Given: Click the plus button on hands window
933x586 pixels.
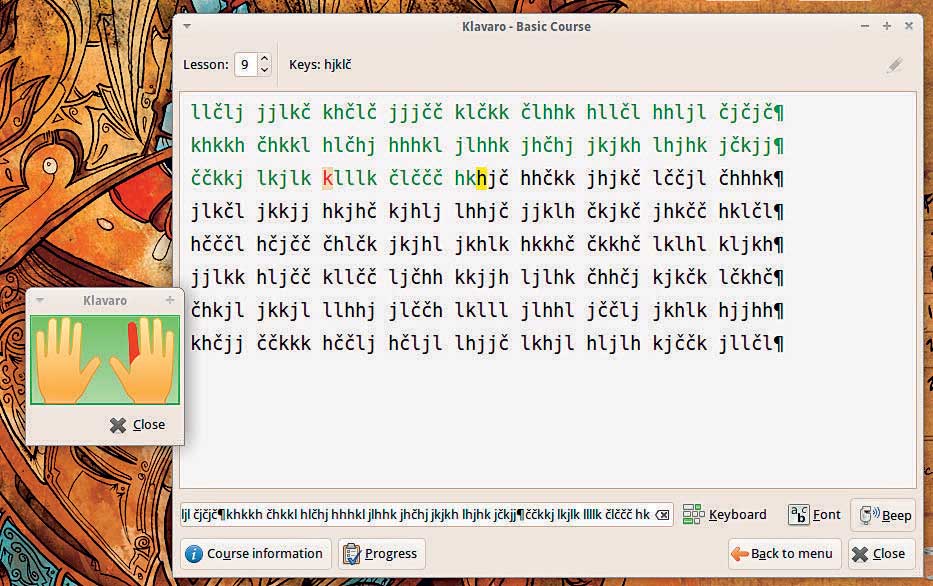Looking at the screenshot, I should pyautogui.click(x=170, y=300).
